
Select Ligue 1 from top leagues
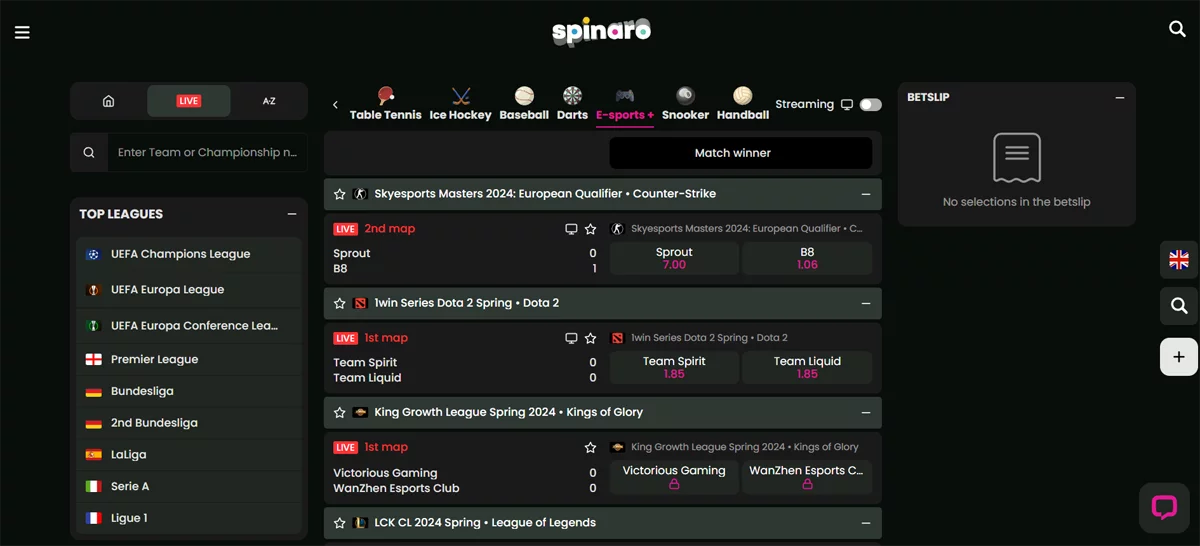coord(188,518)
